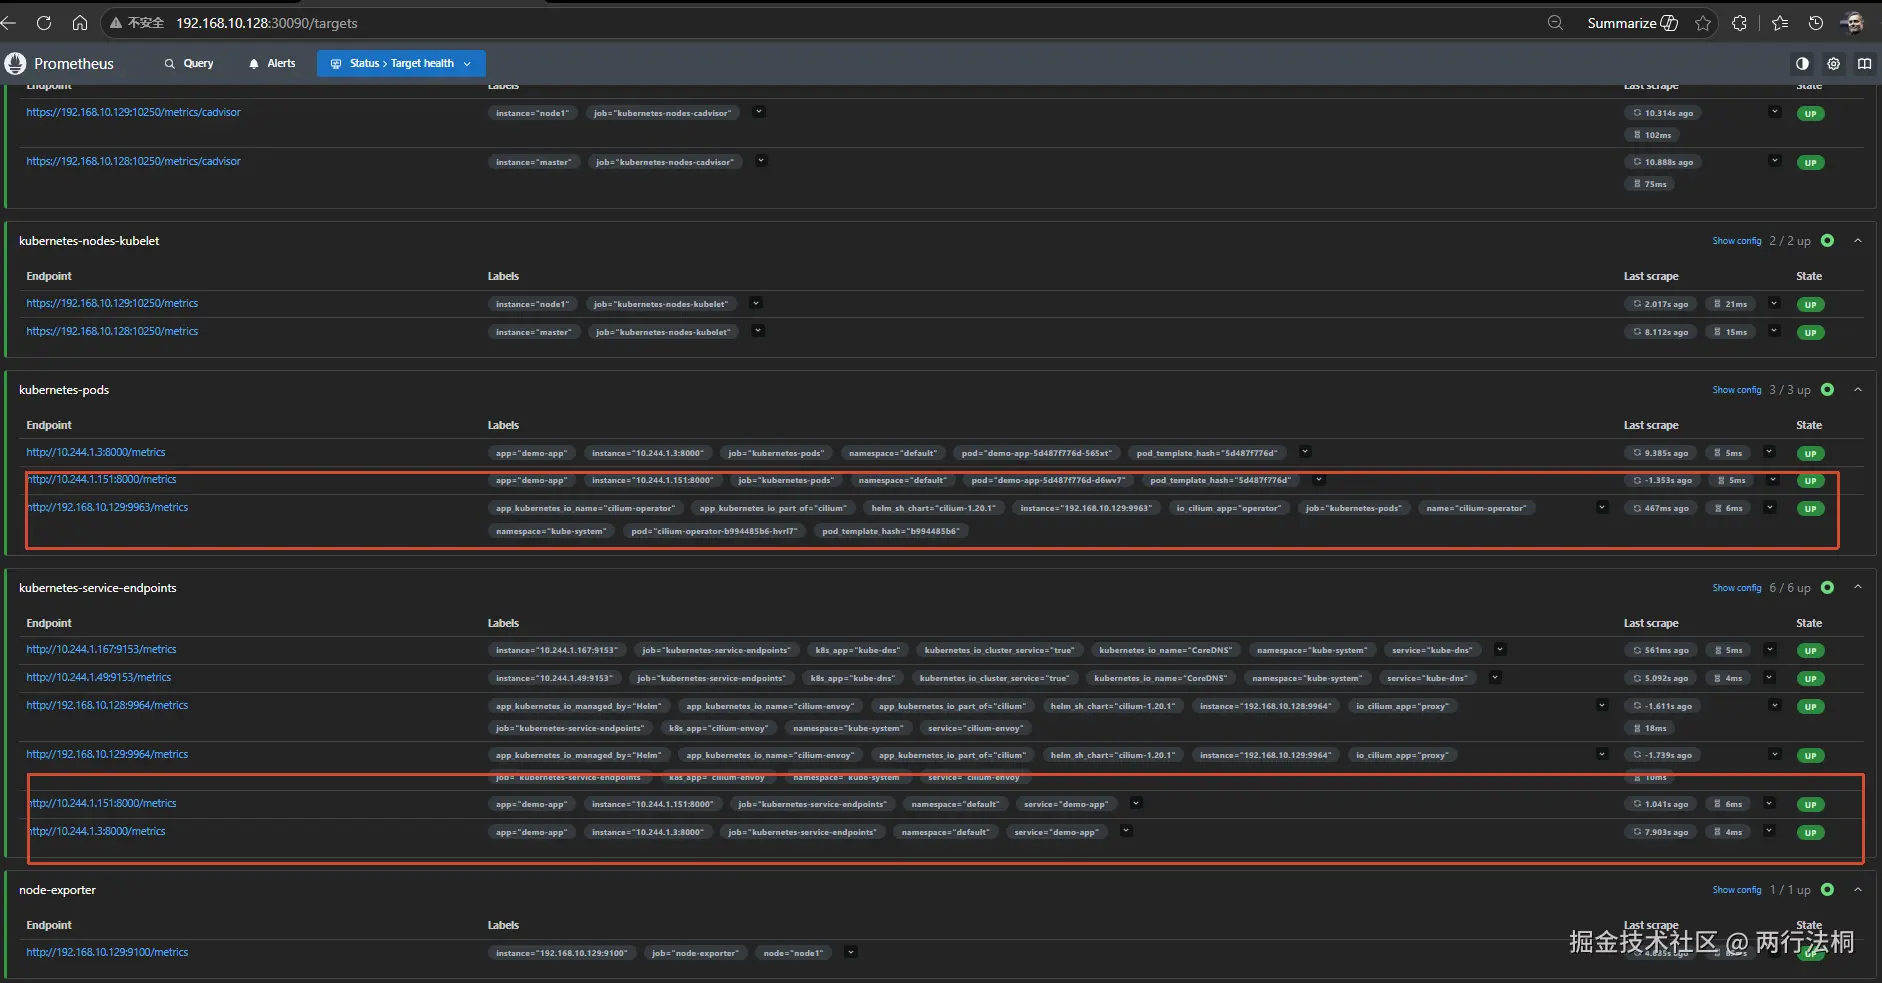Collapse the kubernetes-nodes-kubelet group
This screenshot has width=1882, height=983.
click(x=1858, y=241)
